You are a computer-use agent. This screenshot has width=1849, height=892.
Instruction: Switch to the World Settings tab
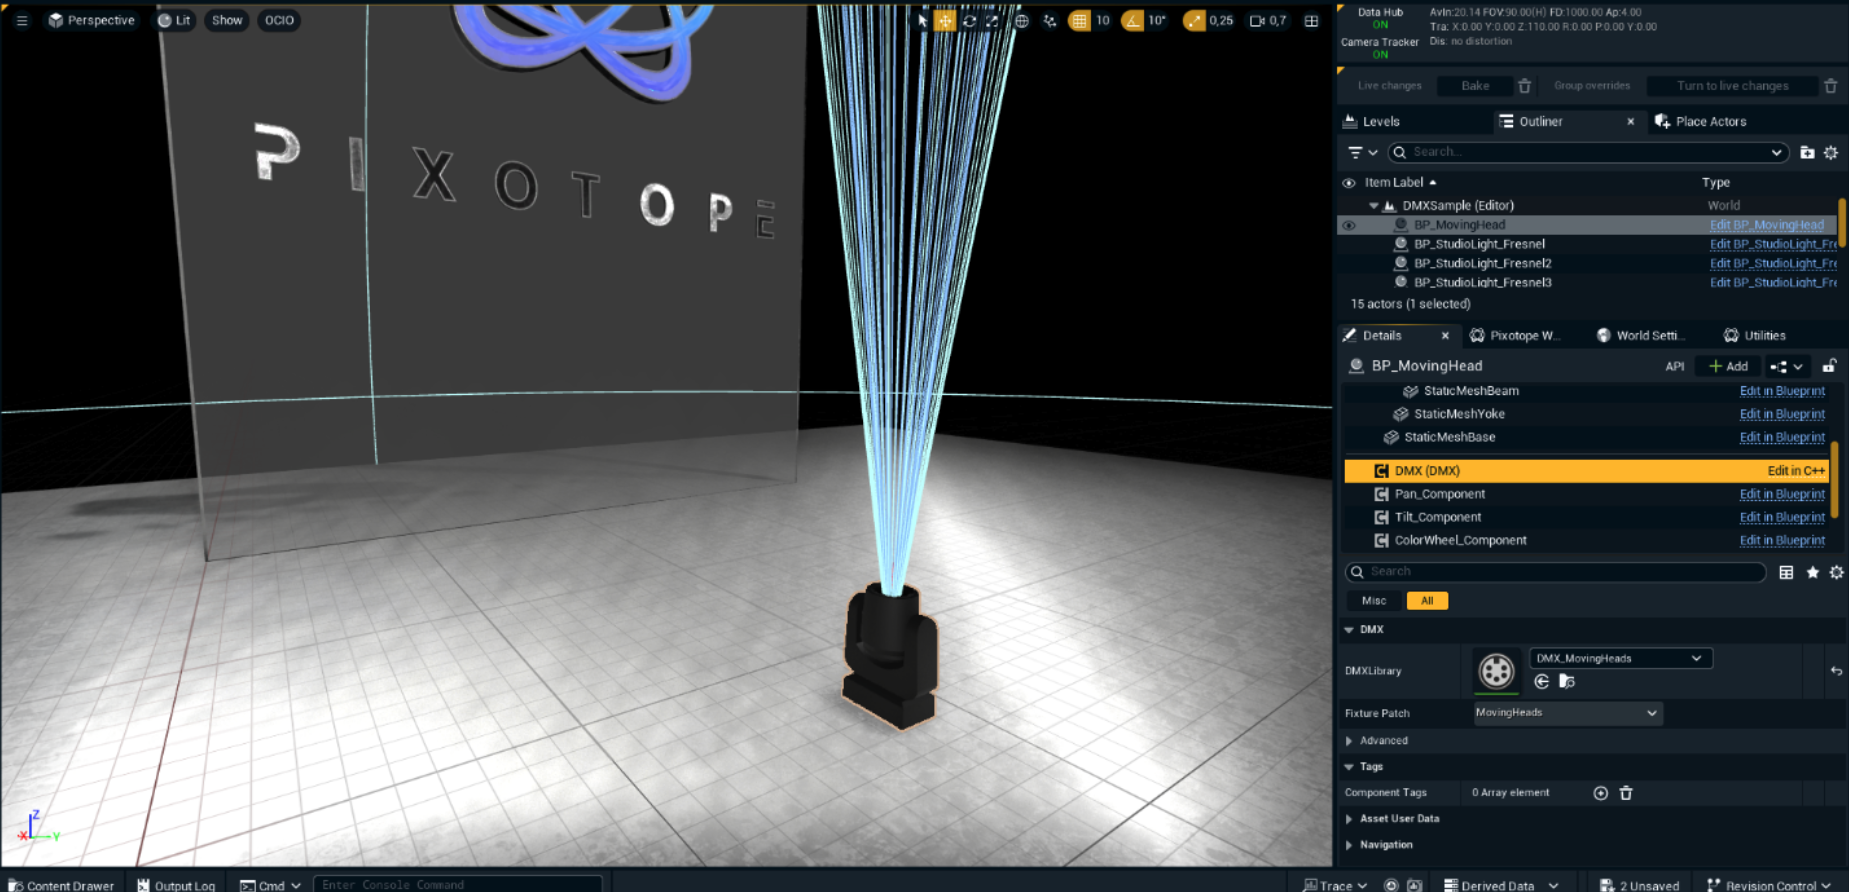1641,336
